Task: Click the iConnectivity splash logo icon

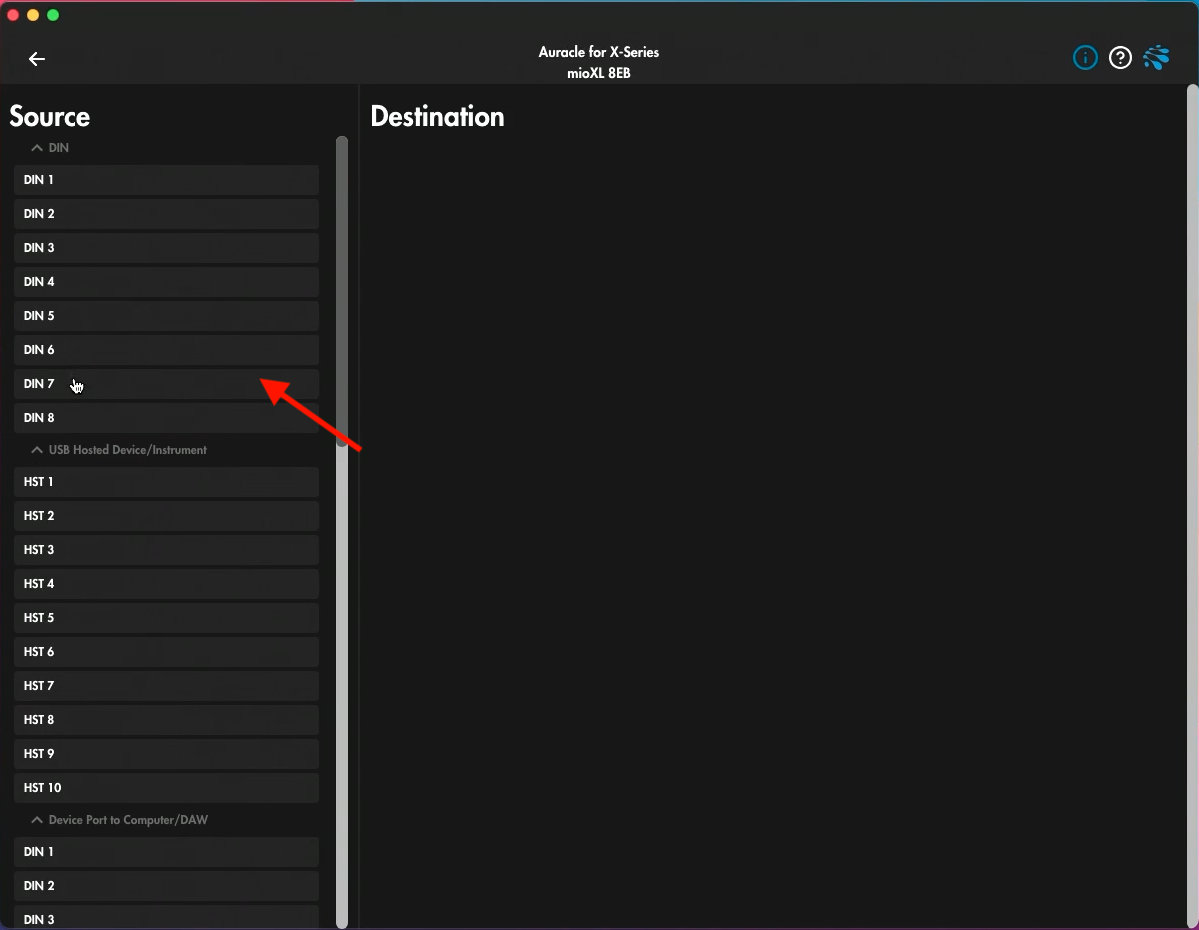Action: pyautogui.click(x=1157, y=57)
